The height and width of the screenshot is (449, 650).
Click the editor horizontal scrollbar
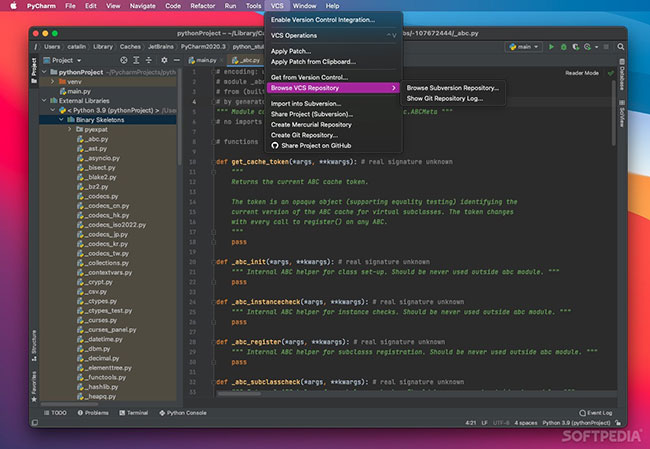239,393
